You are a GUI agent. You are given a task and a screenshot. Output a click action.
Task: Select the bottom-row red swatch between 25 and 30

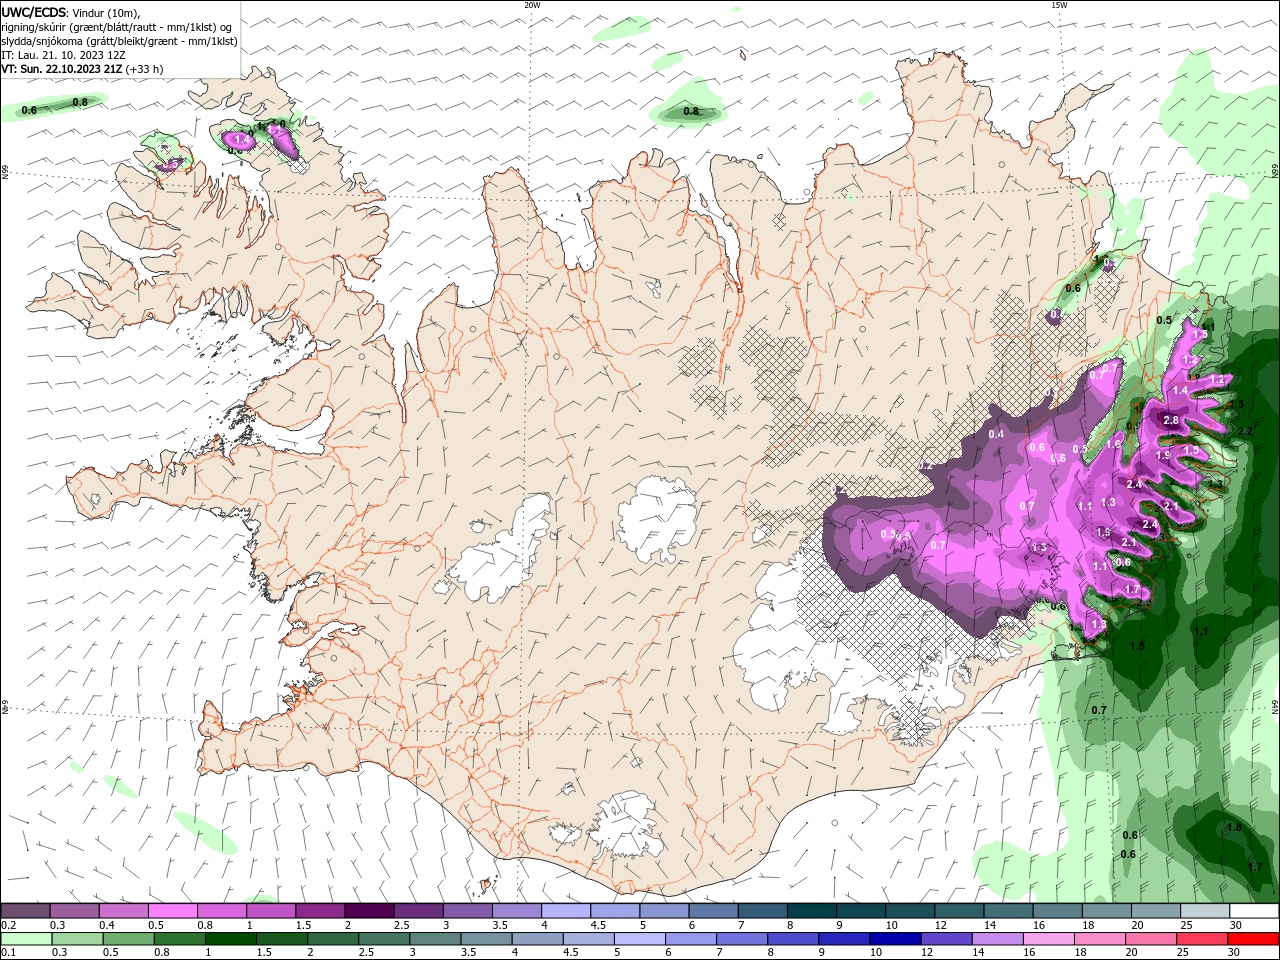pyautogui.click(x=1201, y=939)
